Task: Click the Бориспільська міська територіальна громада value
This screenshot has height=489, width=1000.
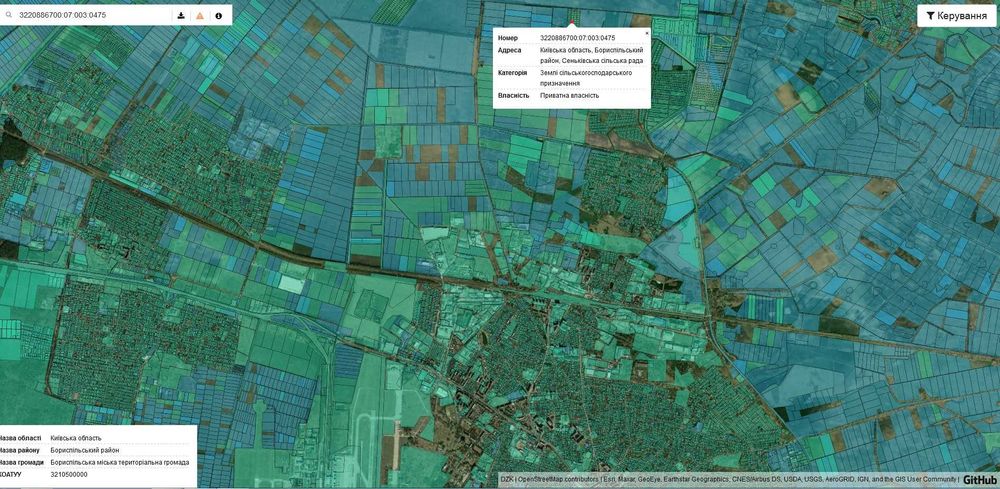Action: click(x=119, y=462)
